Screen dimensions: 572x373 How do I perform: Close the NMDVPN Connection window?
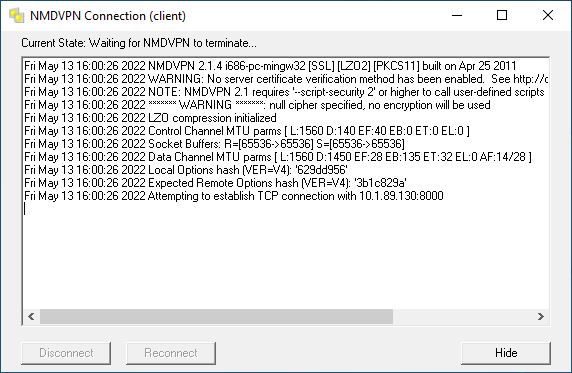548,15
